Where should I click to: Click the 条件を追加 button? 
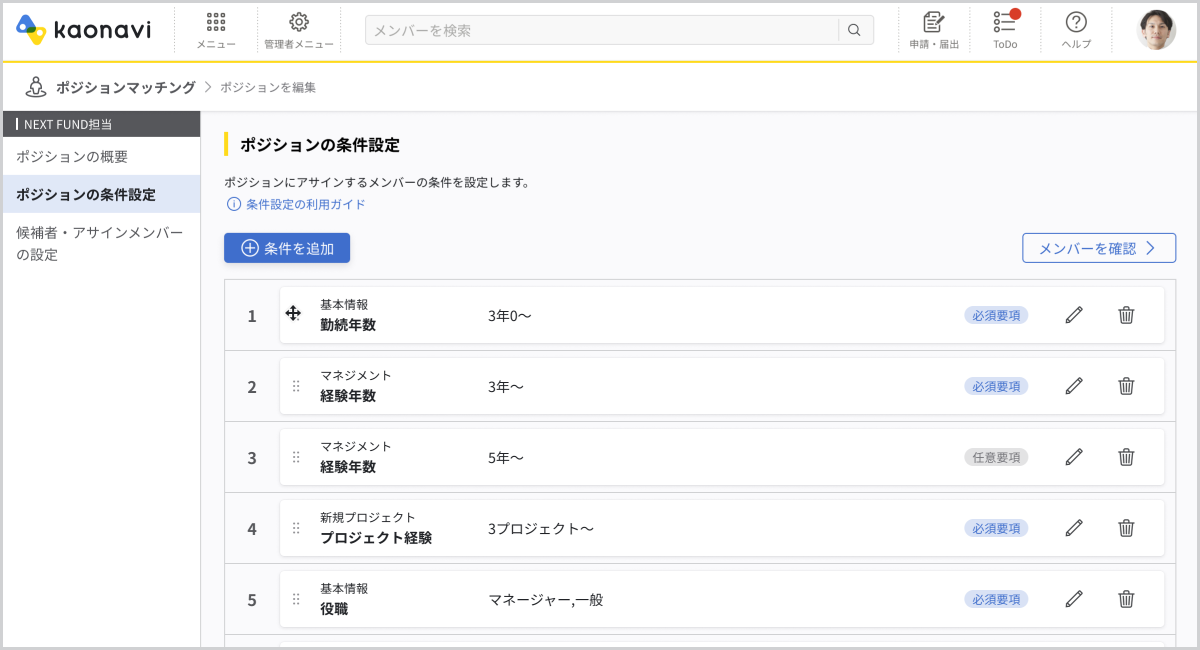[287, 248]
